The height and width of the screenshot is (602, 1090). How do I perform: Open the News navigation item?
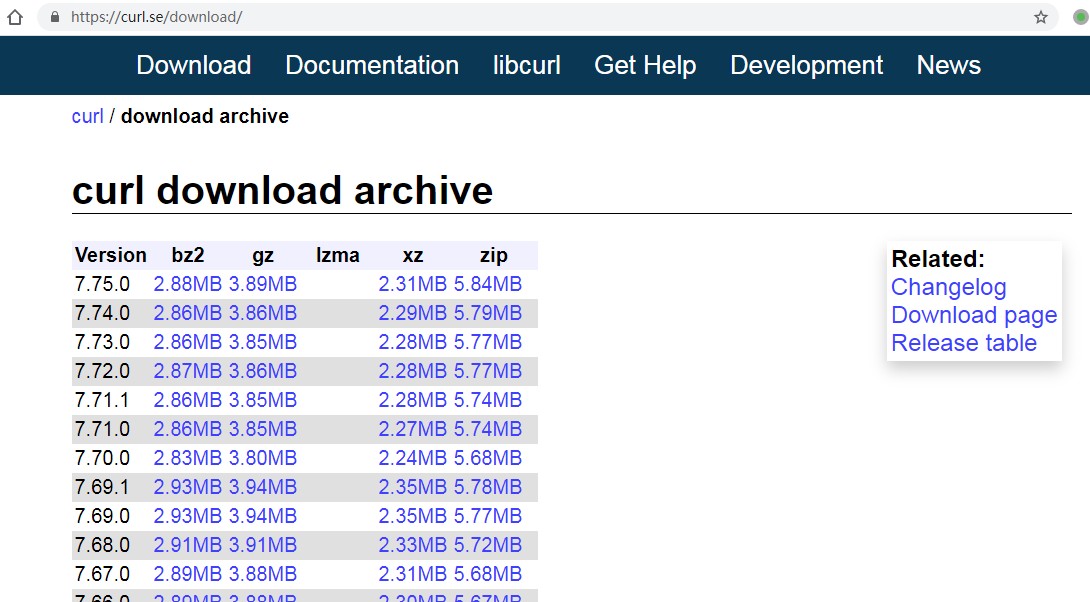tap(948, 65)
